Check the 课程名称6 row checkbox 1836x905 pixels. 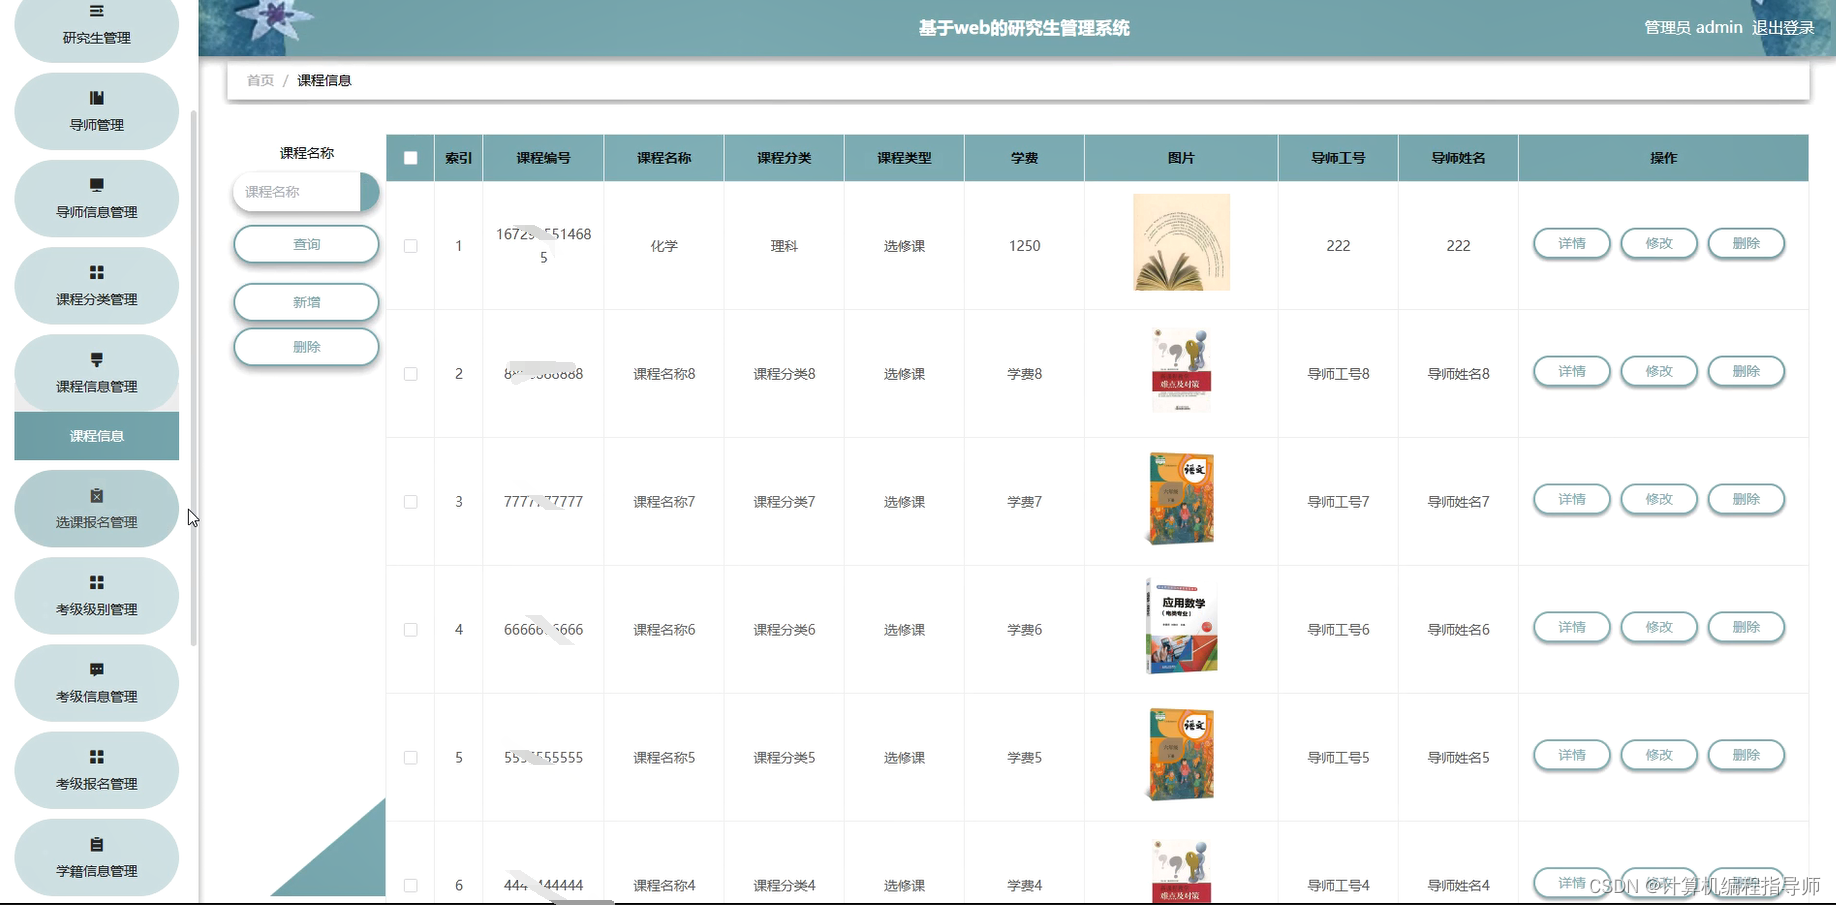tap(410, 630)
